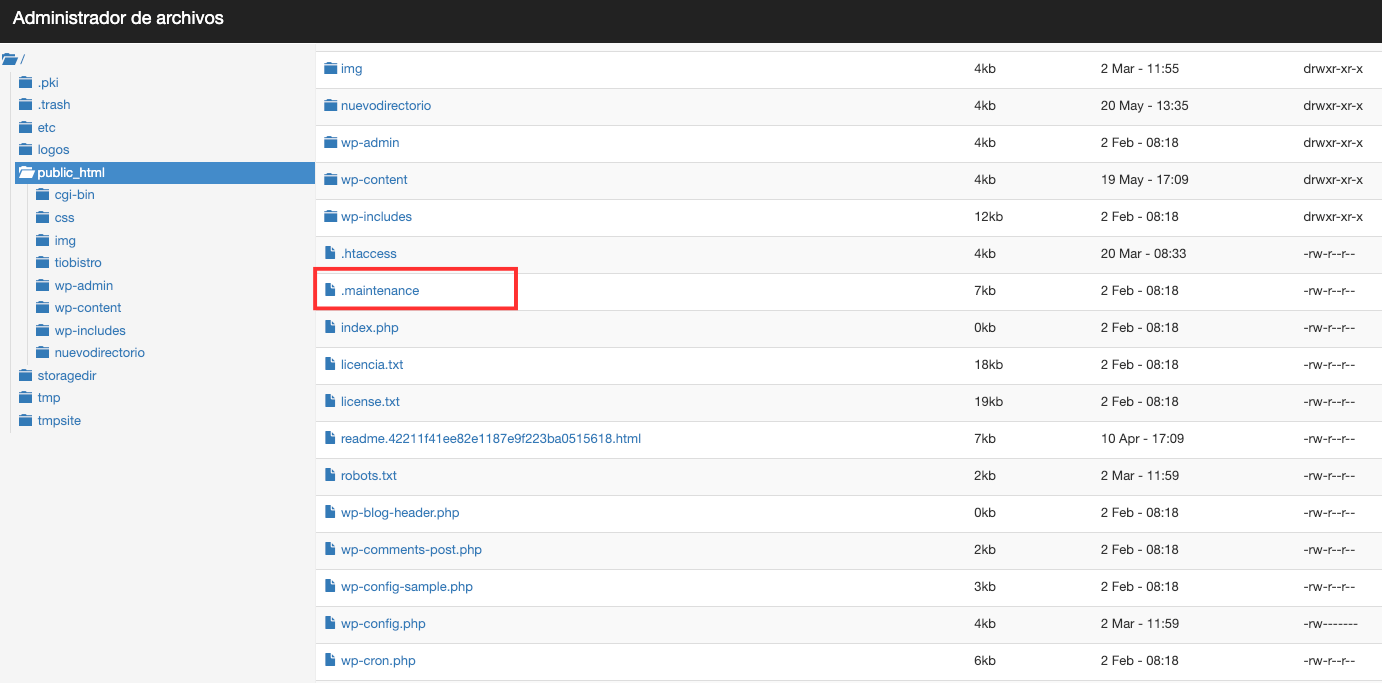This screenshot has height=683, width=1382.
Task: Open the licencia.txt file
Action: (371, 365)
